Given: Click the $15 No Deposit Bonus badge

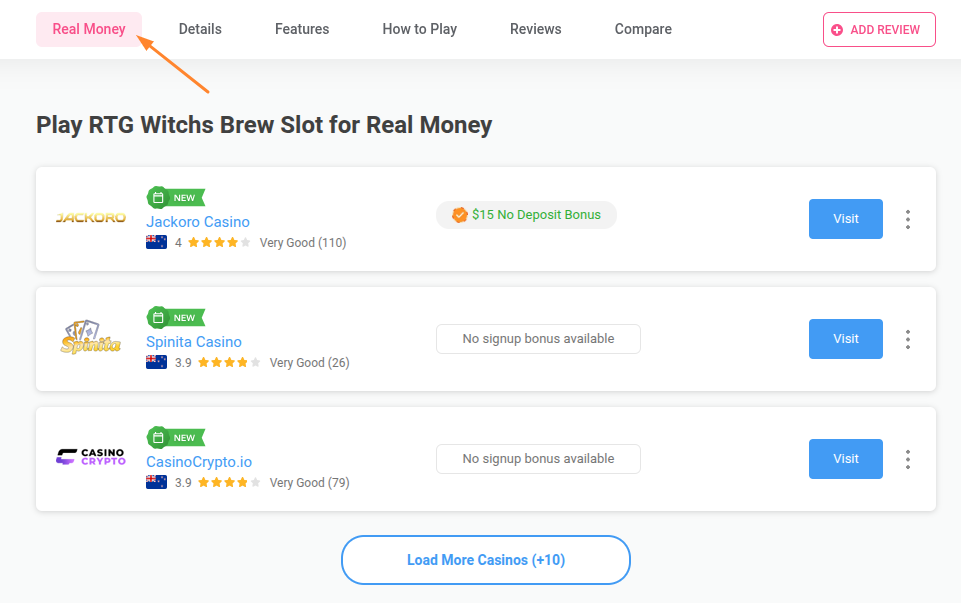Looking at the screenshot, I should point(526,215).
